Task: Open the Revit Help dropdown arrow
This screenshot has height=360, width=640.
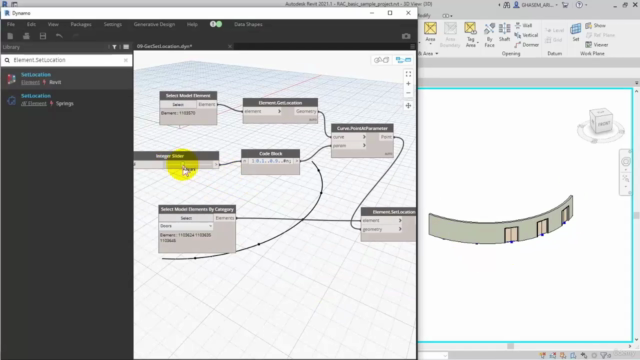Action: (587, 5)
